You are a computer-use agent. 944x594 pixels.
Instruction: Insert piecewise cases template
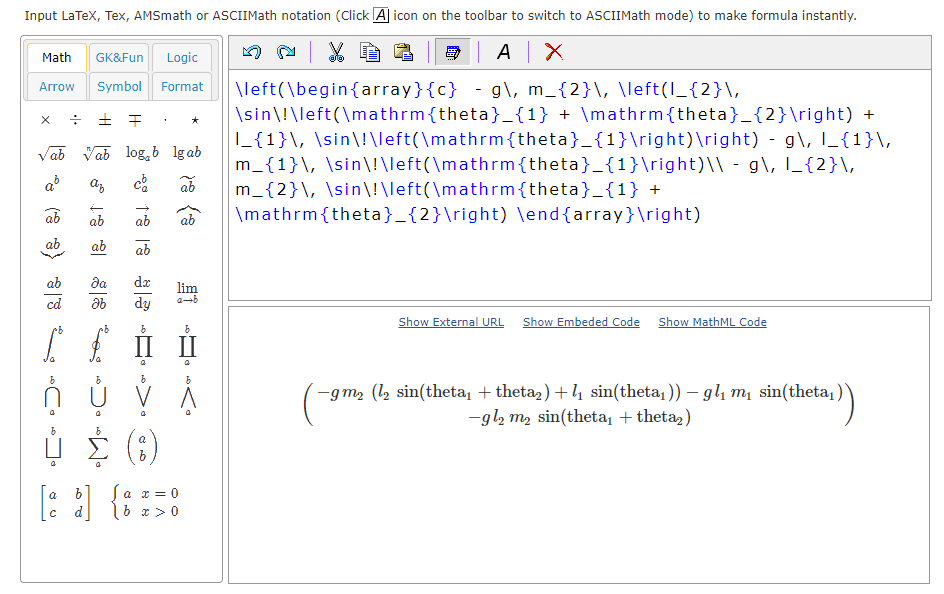(x=145, y=503)
